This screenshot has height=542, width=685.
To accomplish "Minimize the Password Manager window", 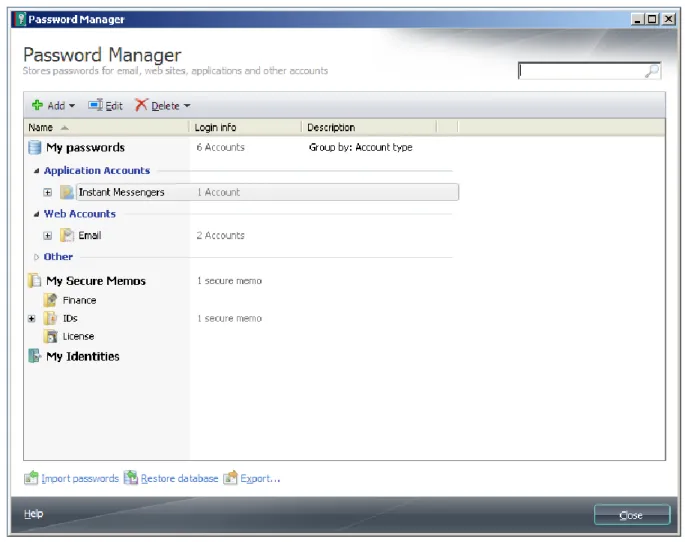I will [x=637, y=19].
